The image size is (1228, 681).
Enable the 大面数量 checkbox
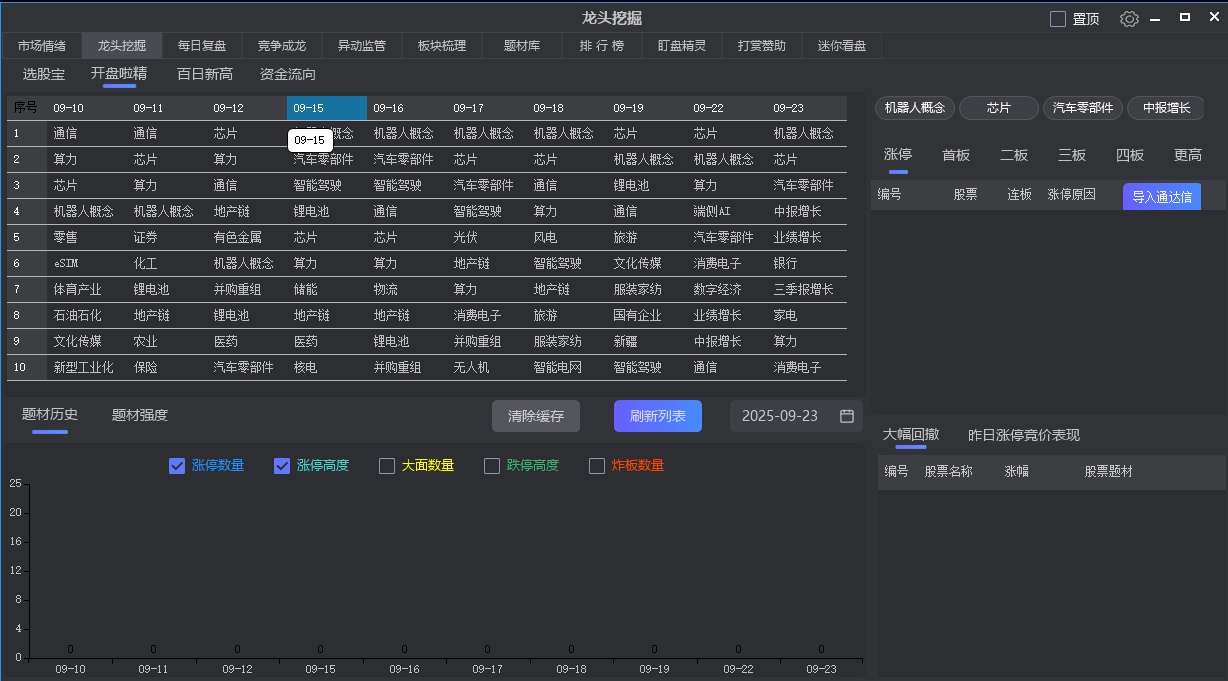[x=385, y=465]
